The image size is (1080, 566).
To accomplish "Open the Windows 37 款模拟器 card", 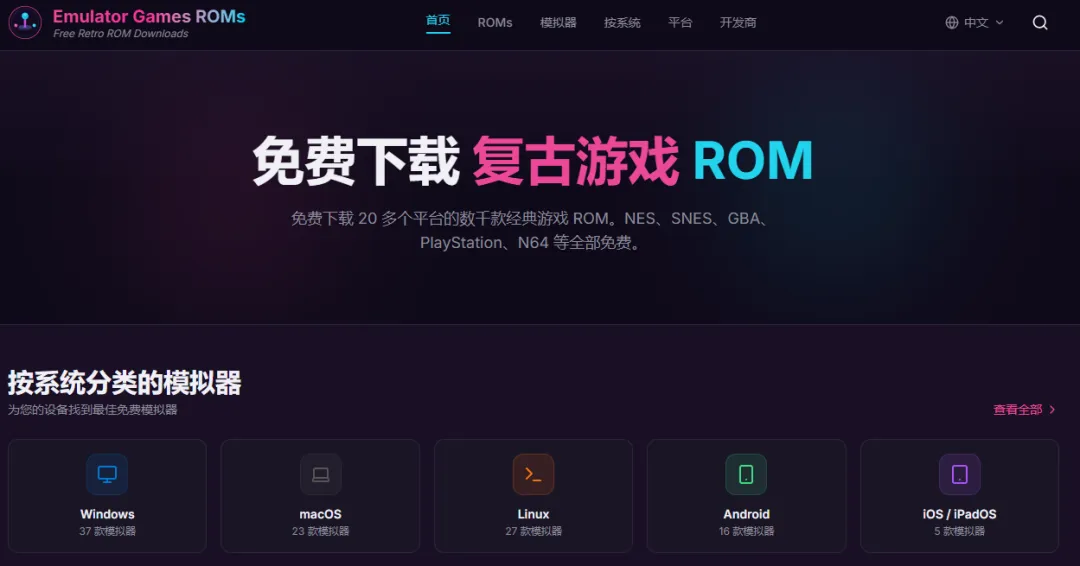I will tap(107, 496).
